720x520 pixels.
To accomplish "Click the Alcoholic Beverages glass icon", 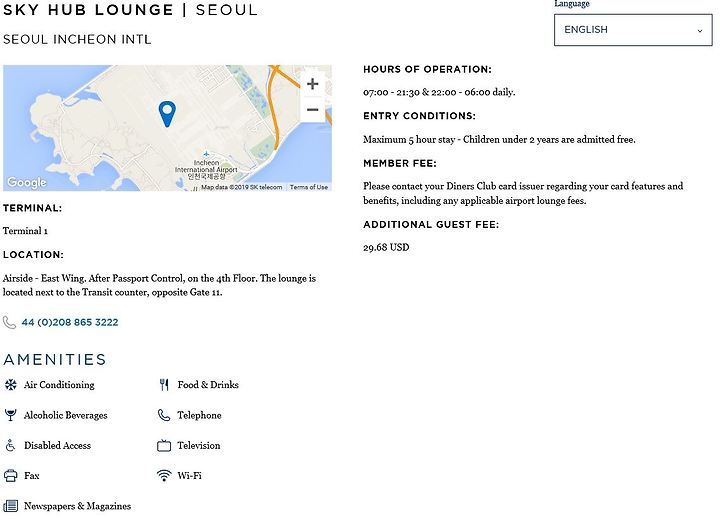I will coord(10,415).
